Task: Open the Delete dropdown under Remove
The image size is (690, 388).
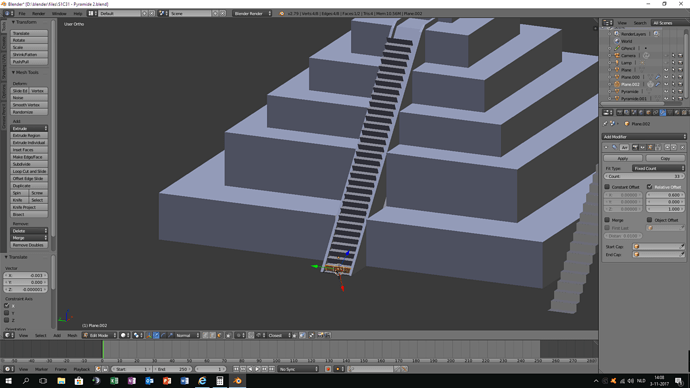Action: pos(29,231)
